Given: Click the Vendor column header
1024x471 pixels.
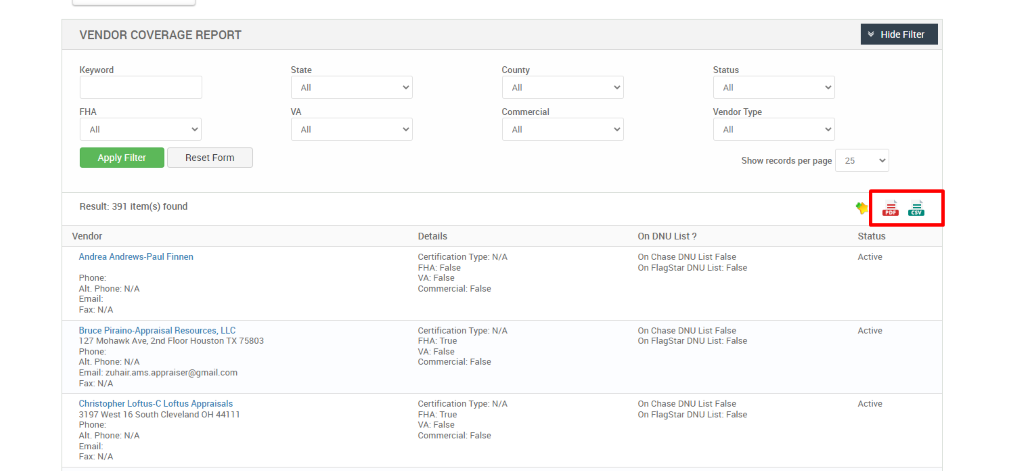Looking at the screenshot, I should pos(87,236).
